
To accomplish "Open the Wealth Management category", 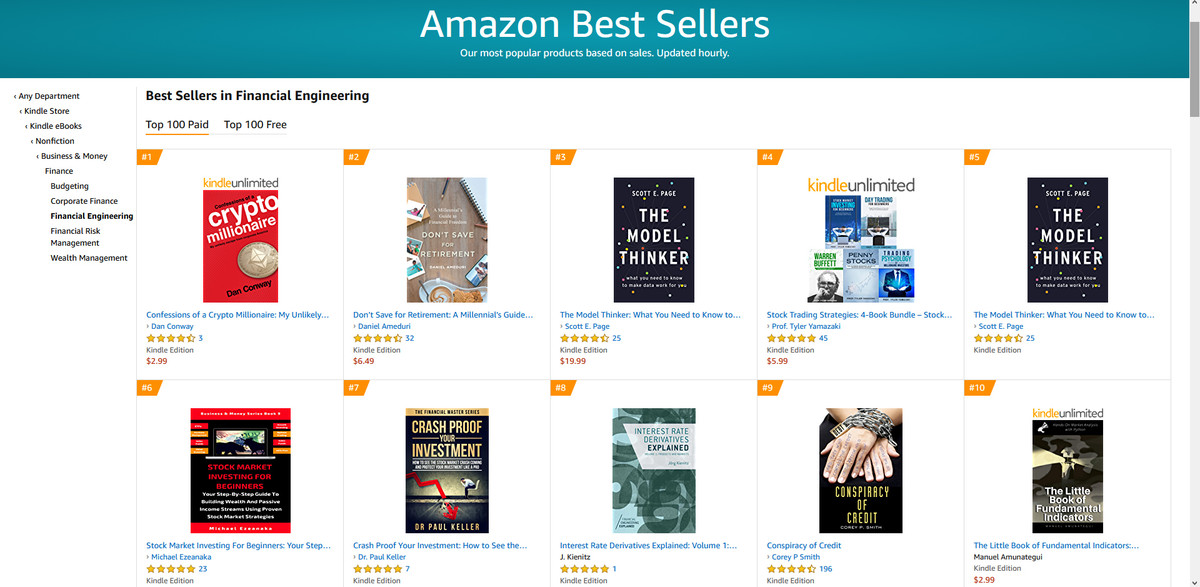I will 89,258.
